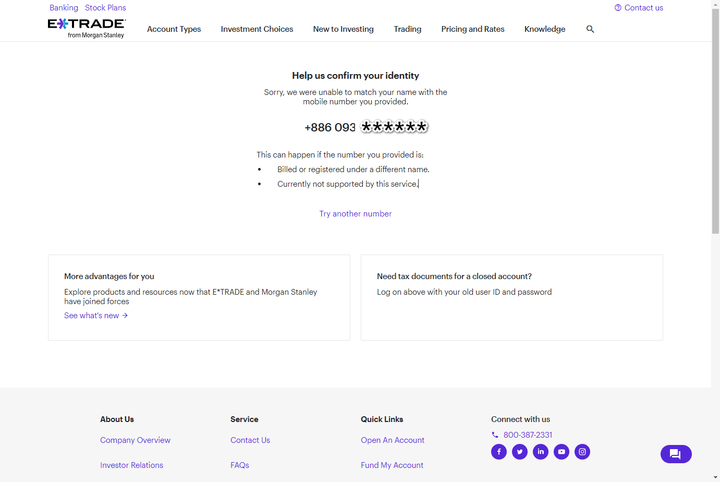Click Contact us at top right

639,8
